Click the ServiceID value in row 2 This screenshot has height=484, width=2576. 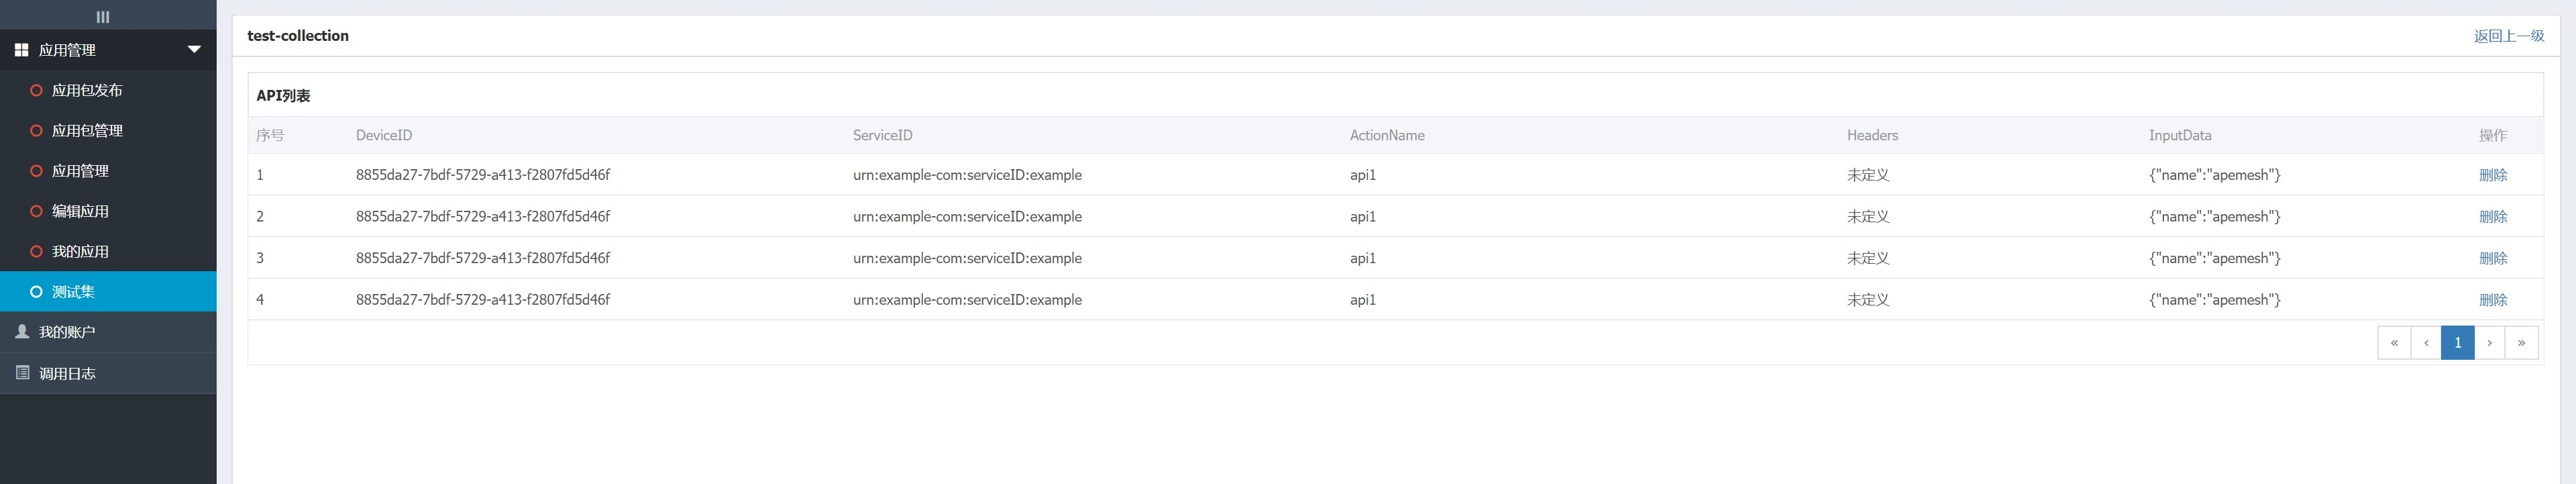[x=967, y=216]
